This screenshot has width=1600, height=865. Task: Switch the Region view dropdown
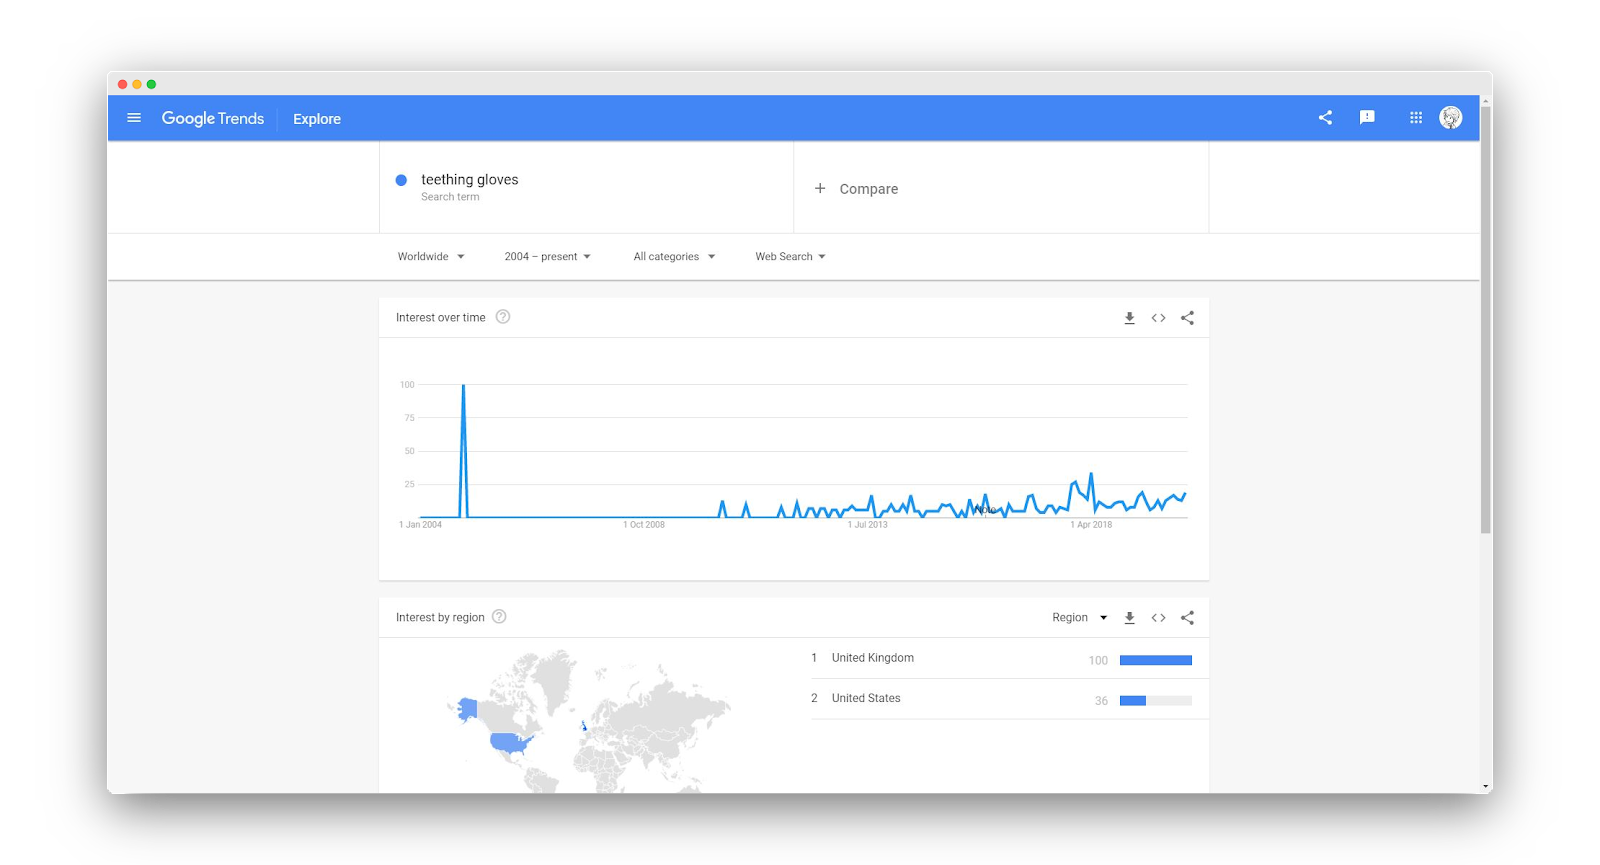click(1078, 617)
